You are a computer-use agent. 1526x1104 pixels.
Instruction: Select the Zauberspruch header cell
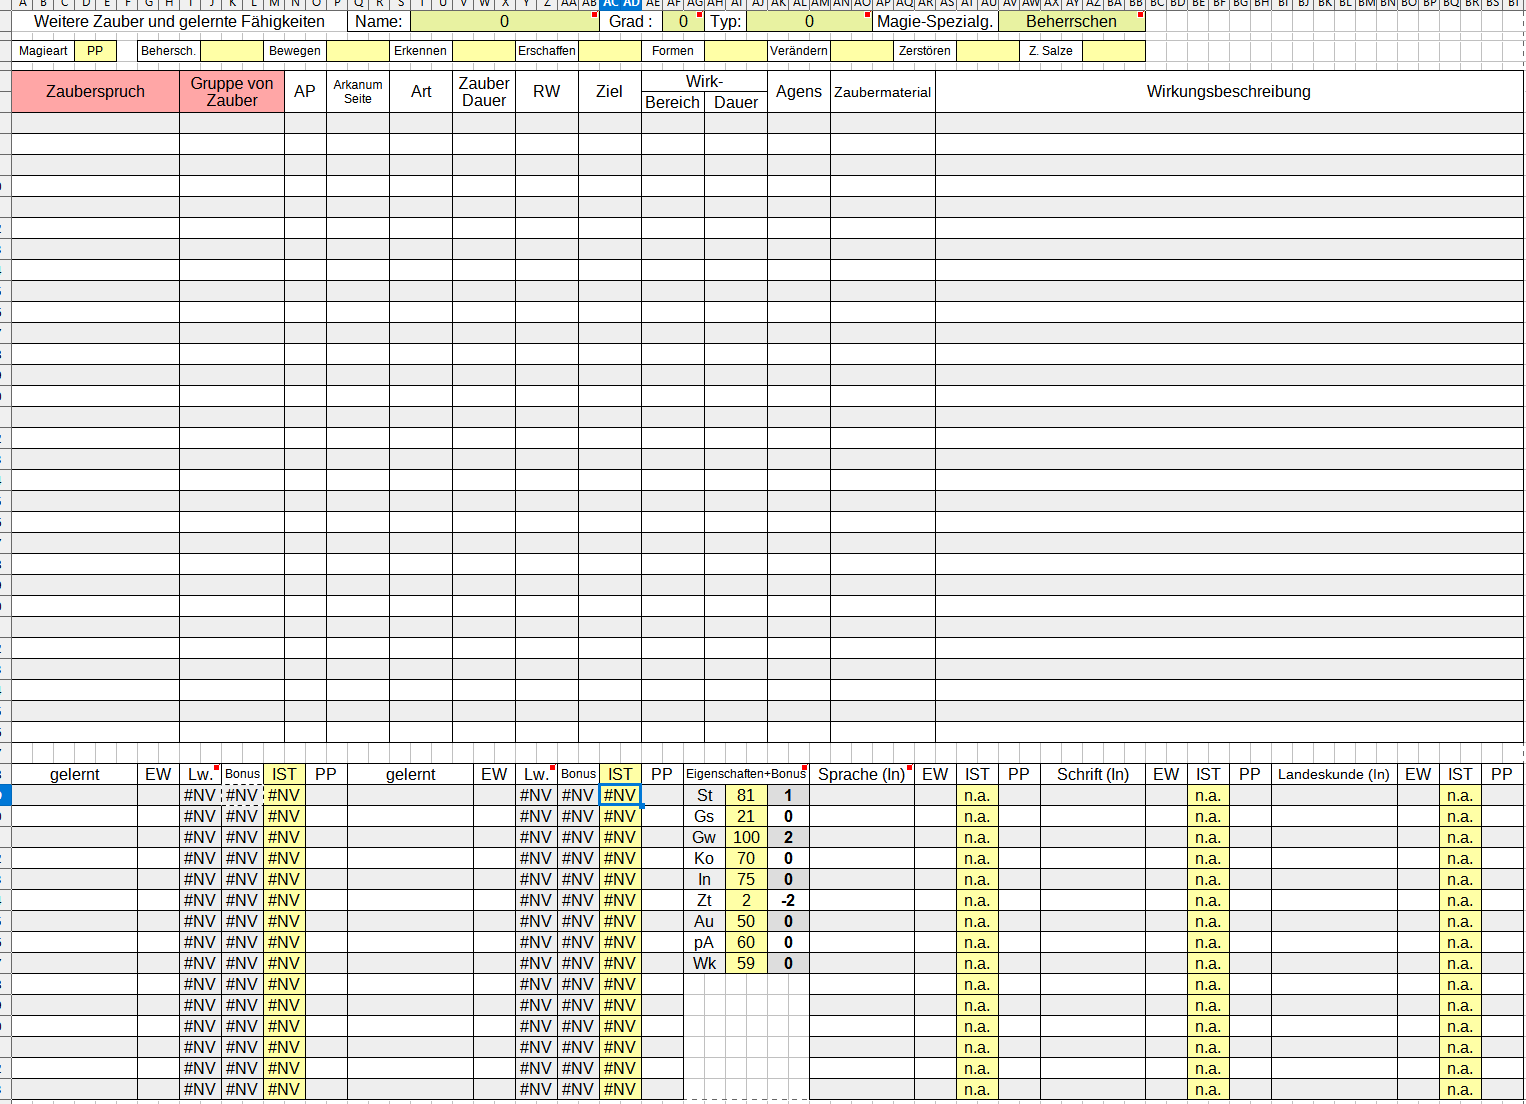pos(95,91)
